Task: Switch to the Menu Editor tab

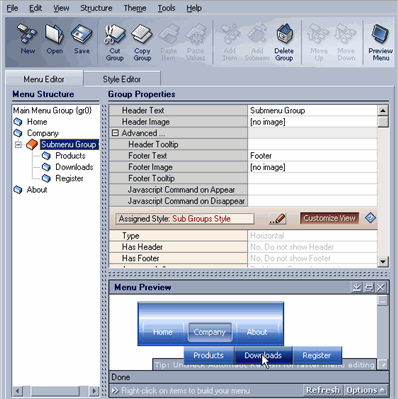Action: [44, 79]
